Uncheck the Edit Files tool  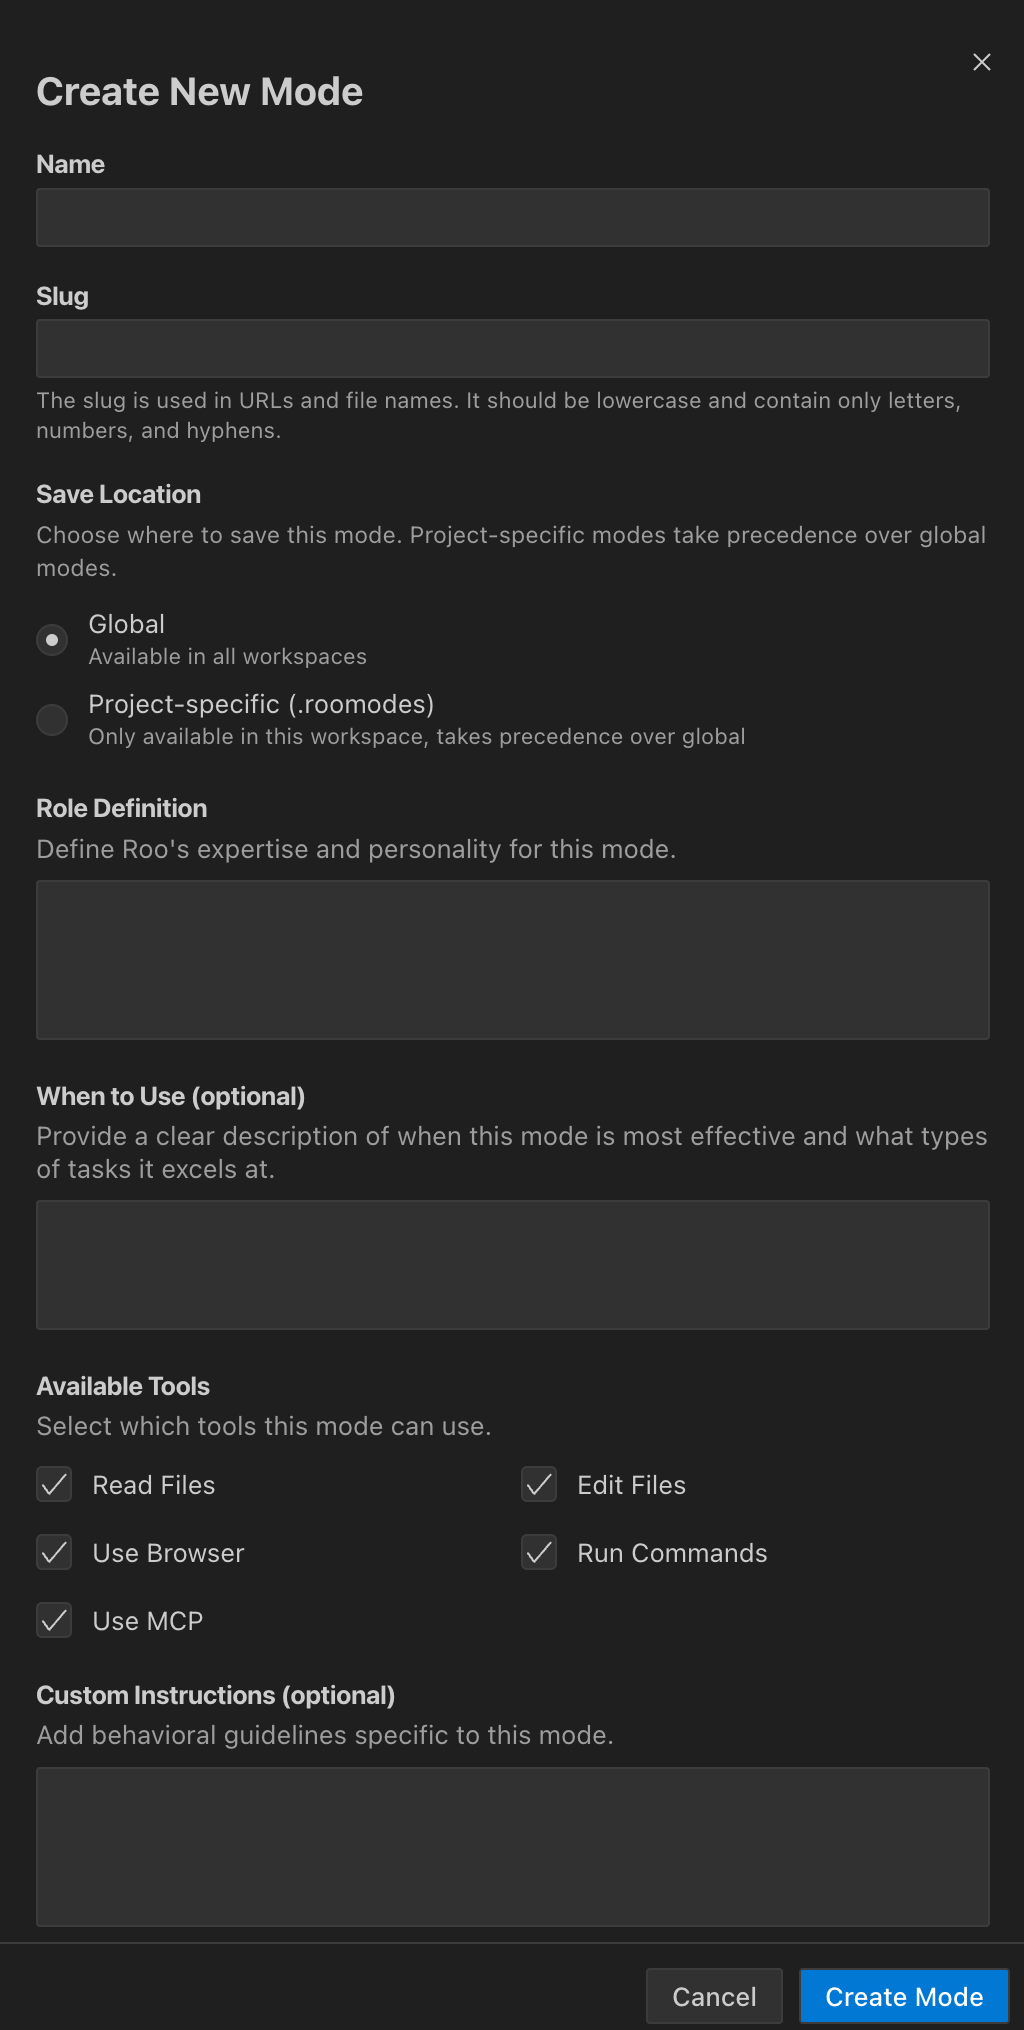[x=538, y=1485]
